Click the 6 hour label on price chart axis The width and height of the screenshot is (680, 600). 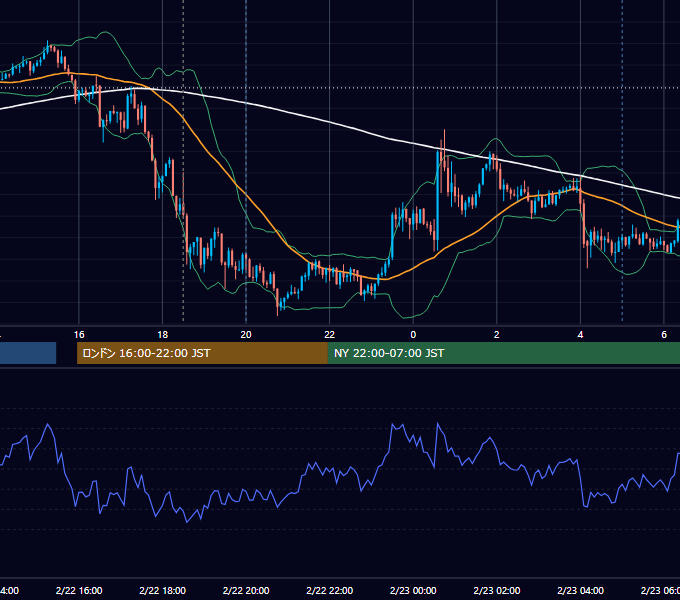[664, 335]
